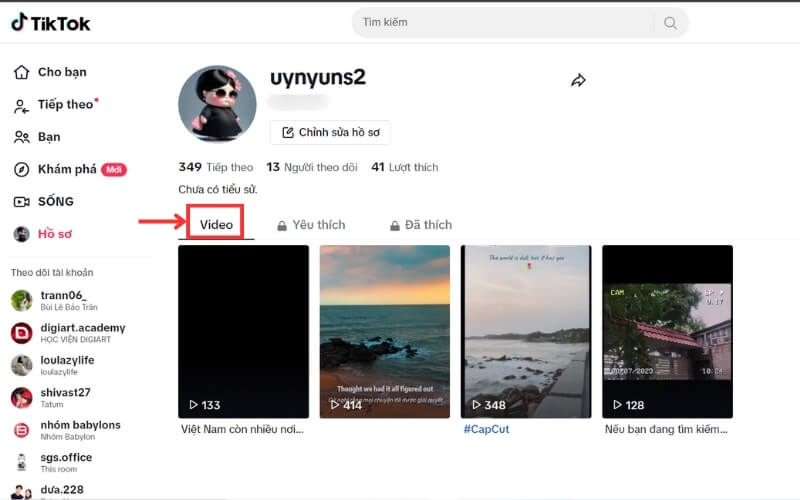
Task: Click Chỉnh sửa hồ sơ button
Action: pyautogui.click(x=331, y=133)
